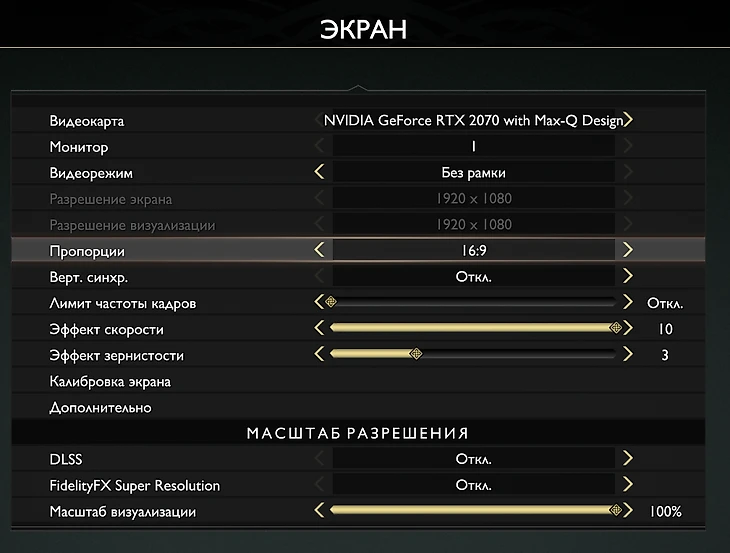Image resolution: width=730 pixels, height=553 pixels.
Task: Click the Эффект зернистости slider handle
Action: 416,354
